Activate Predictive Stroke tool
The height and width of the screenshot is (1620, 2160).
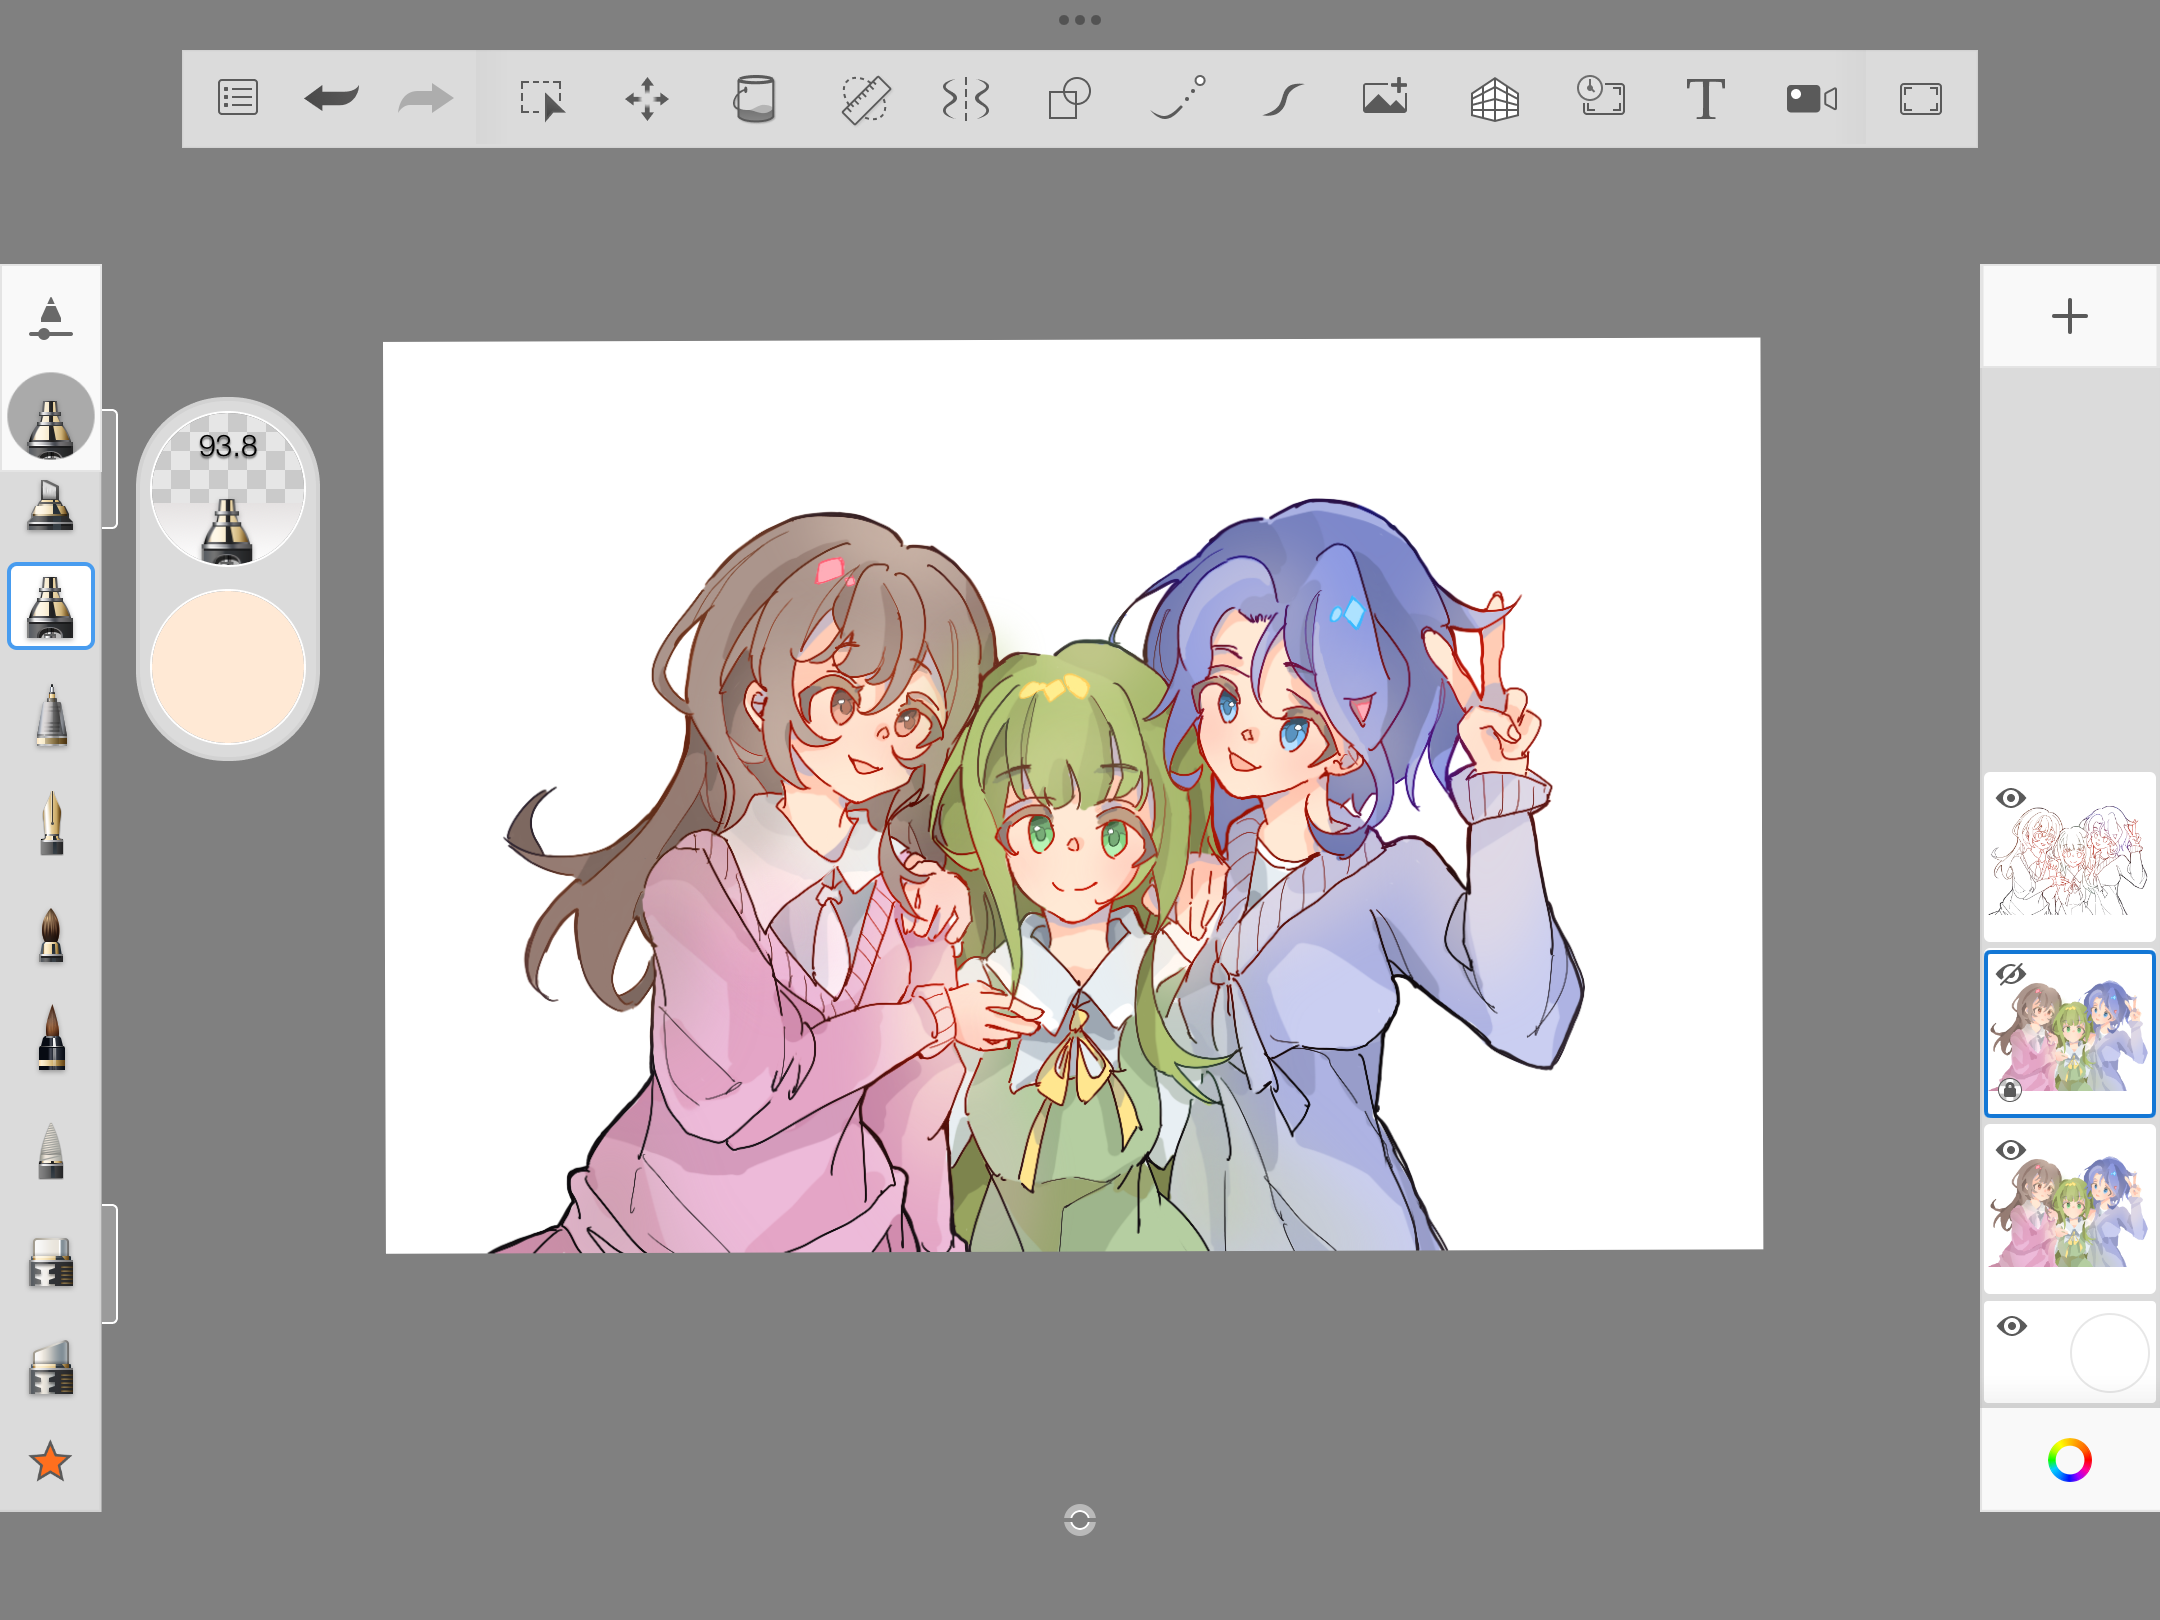coord(1178,99)
